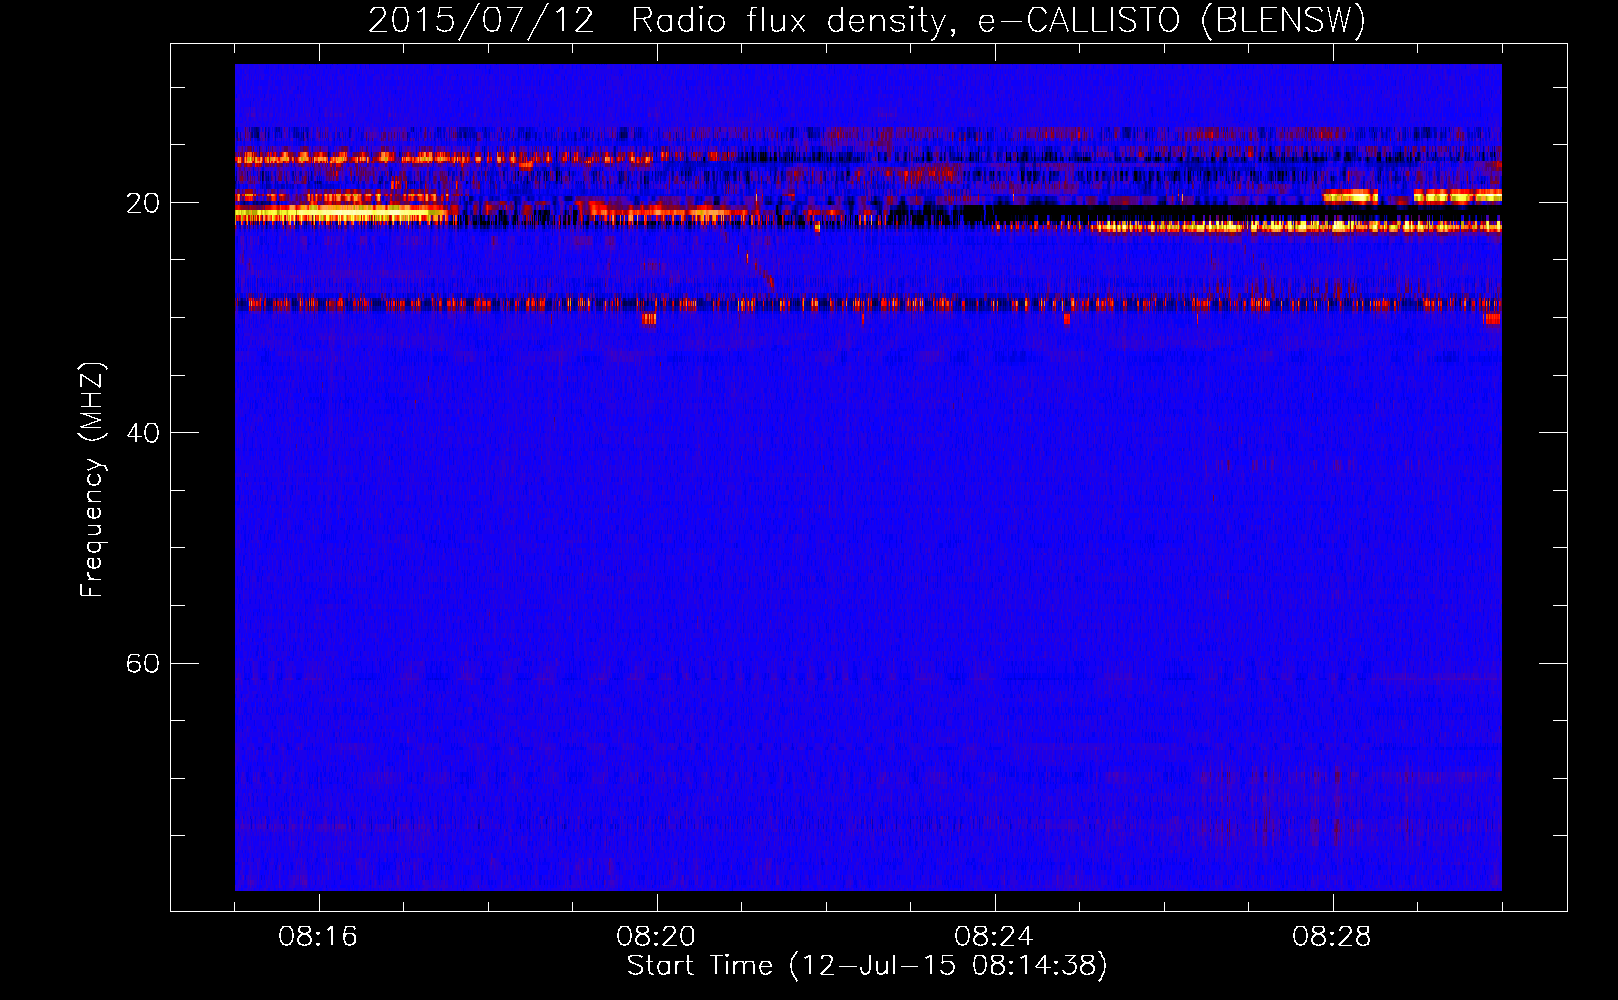The width and height of the screenshot is (1618, 1000).
Task: Click the 60 MHz frequency tick label
Action: pos(143,664)
